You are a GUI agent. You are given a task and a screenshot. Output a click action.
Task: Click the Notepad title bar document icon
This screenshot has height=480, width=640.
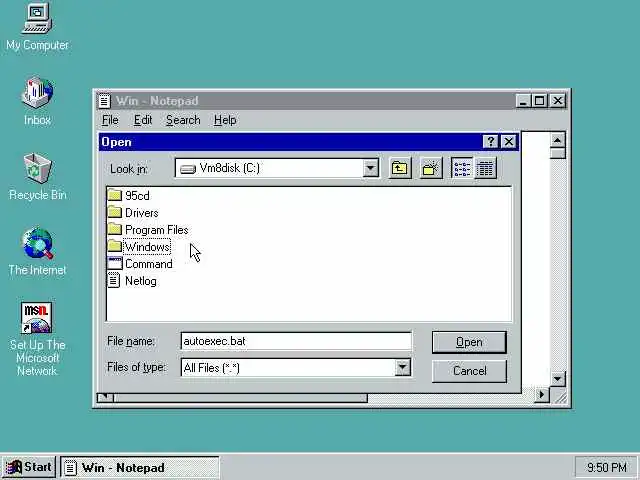tap(104, 101)
